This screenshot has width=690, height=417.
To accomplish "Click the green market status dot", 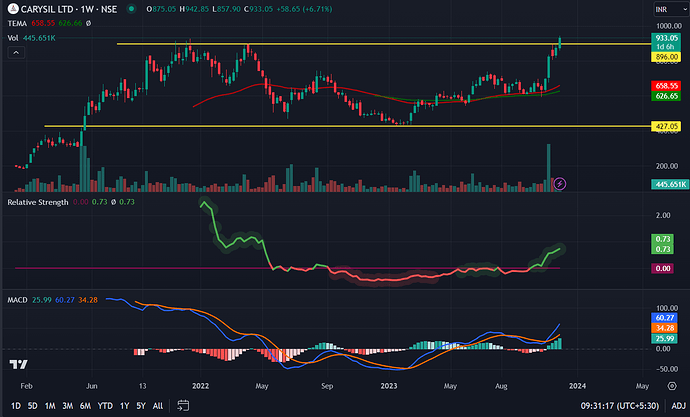I will coord(131,9).
